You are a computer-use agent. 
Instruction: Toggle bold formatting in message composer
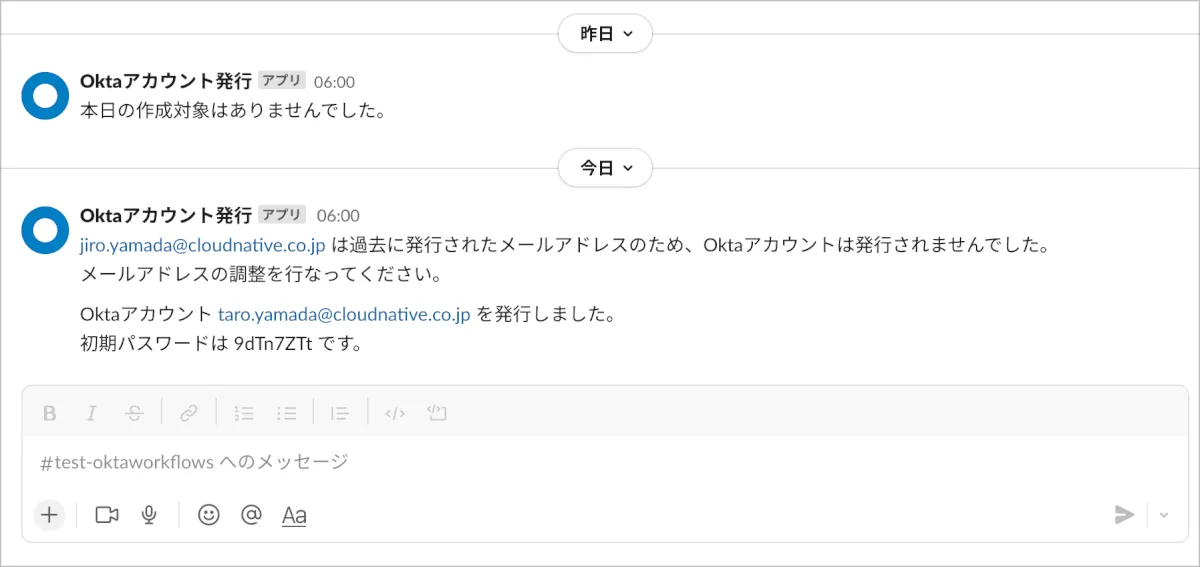pos(50,412)
